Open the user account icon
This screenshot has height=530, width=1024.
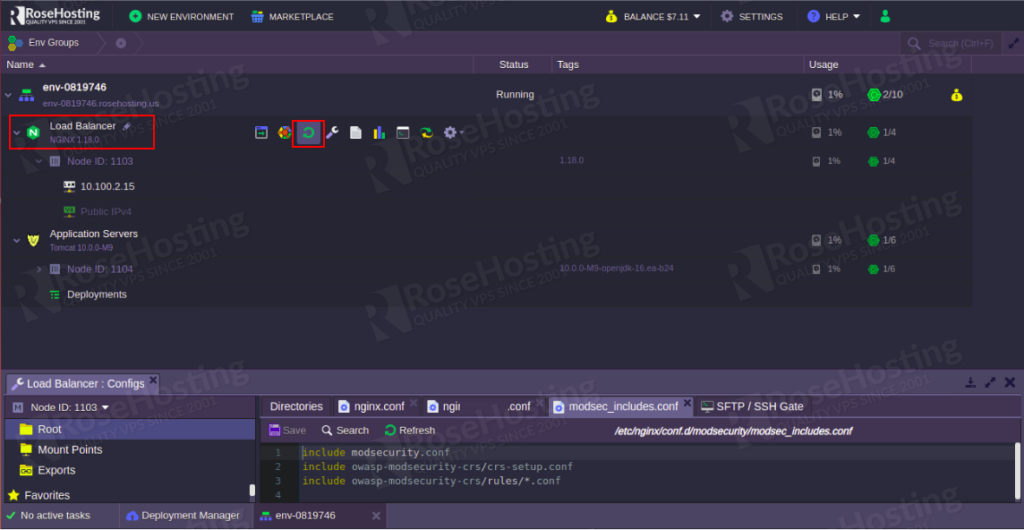pos(885,16)
